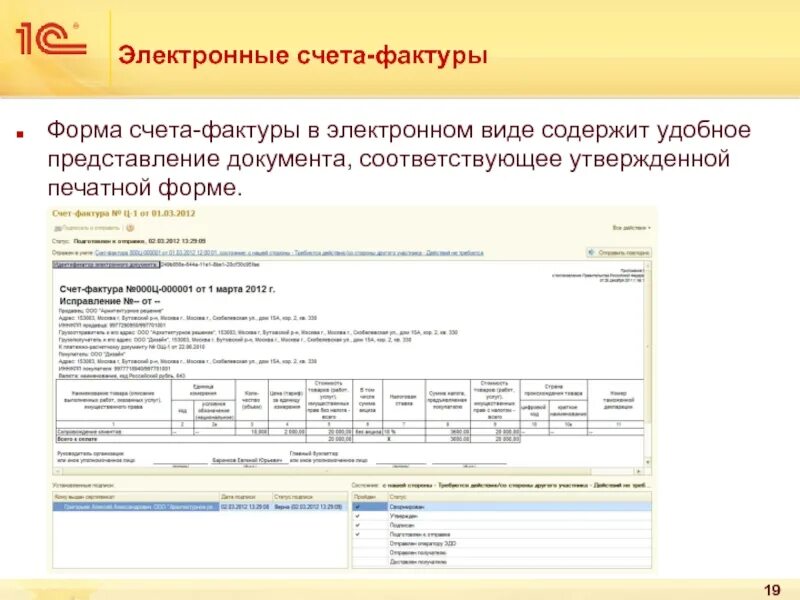Select the Идентификатор электронного документа cell
This screenshot has width=800, height=600.
point(106,265)
